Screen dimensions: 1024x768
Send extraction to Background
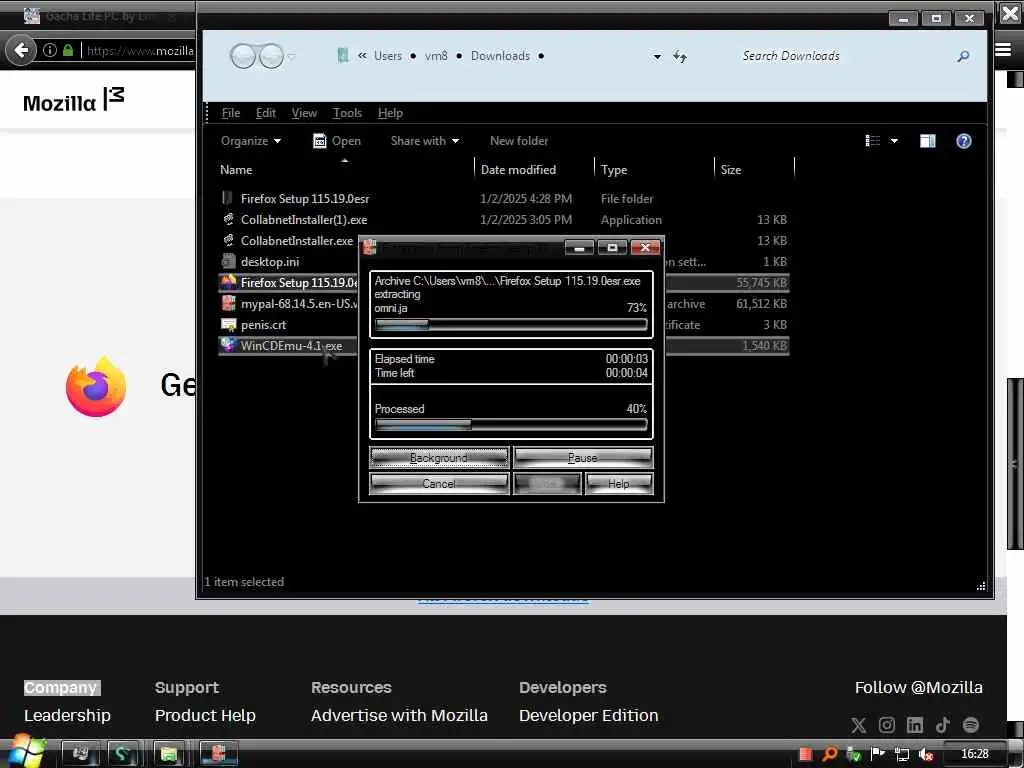(x=439, y=458)
